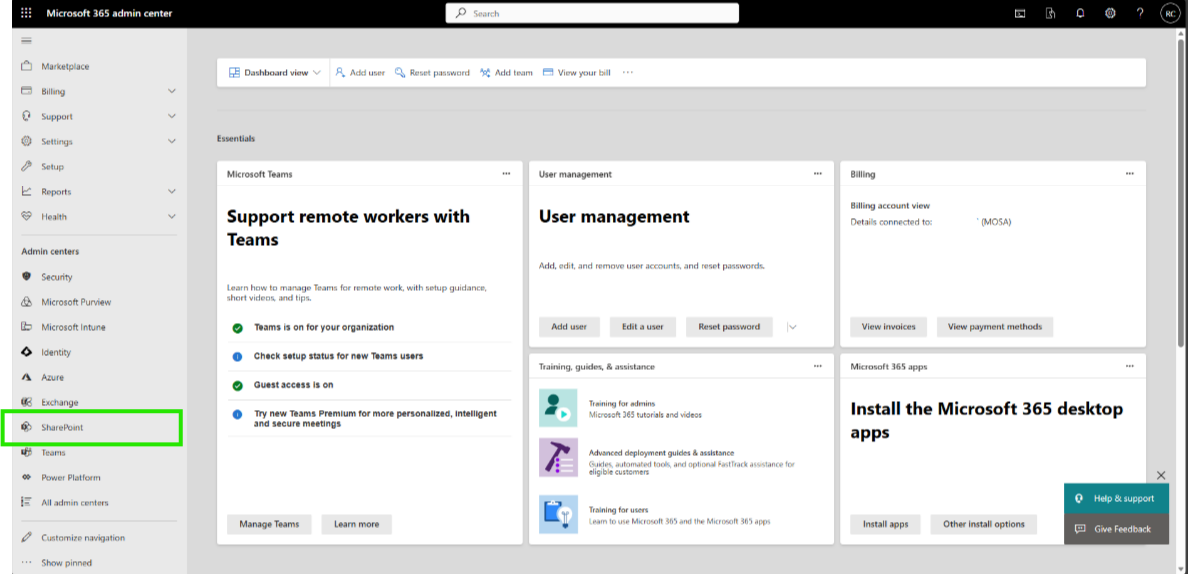Click the Settings gear icon in sidebar
The width and height of the screenshot is (1188, 574).
point(27,141)
